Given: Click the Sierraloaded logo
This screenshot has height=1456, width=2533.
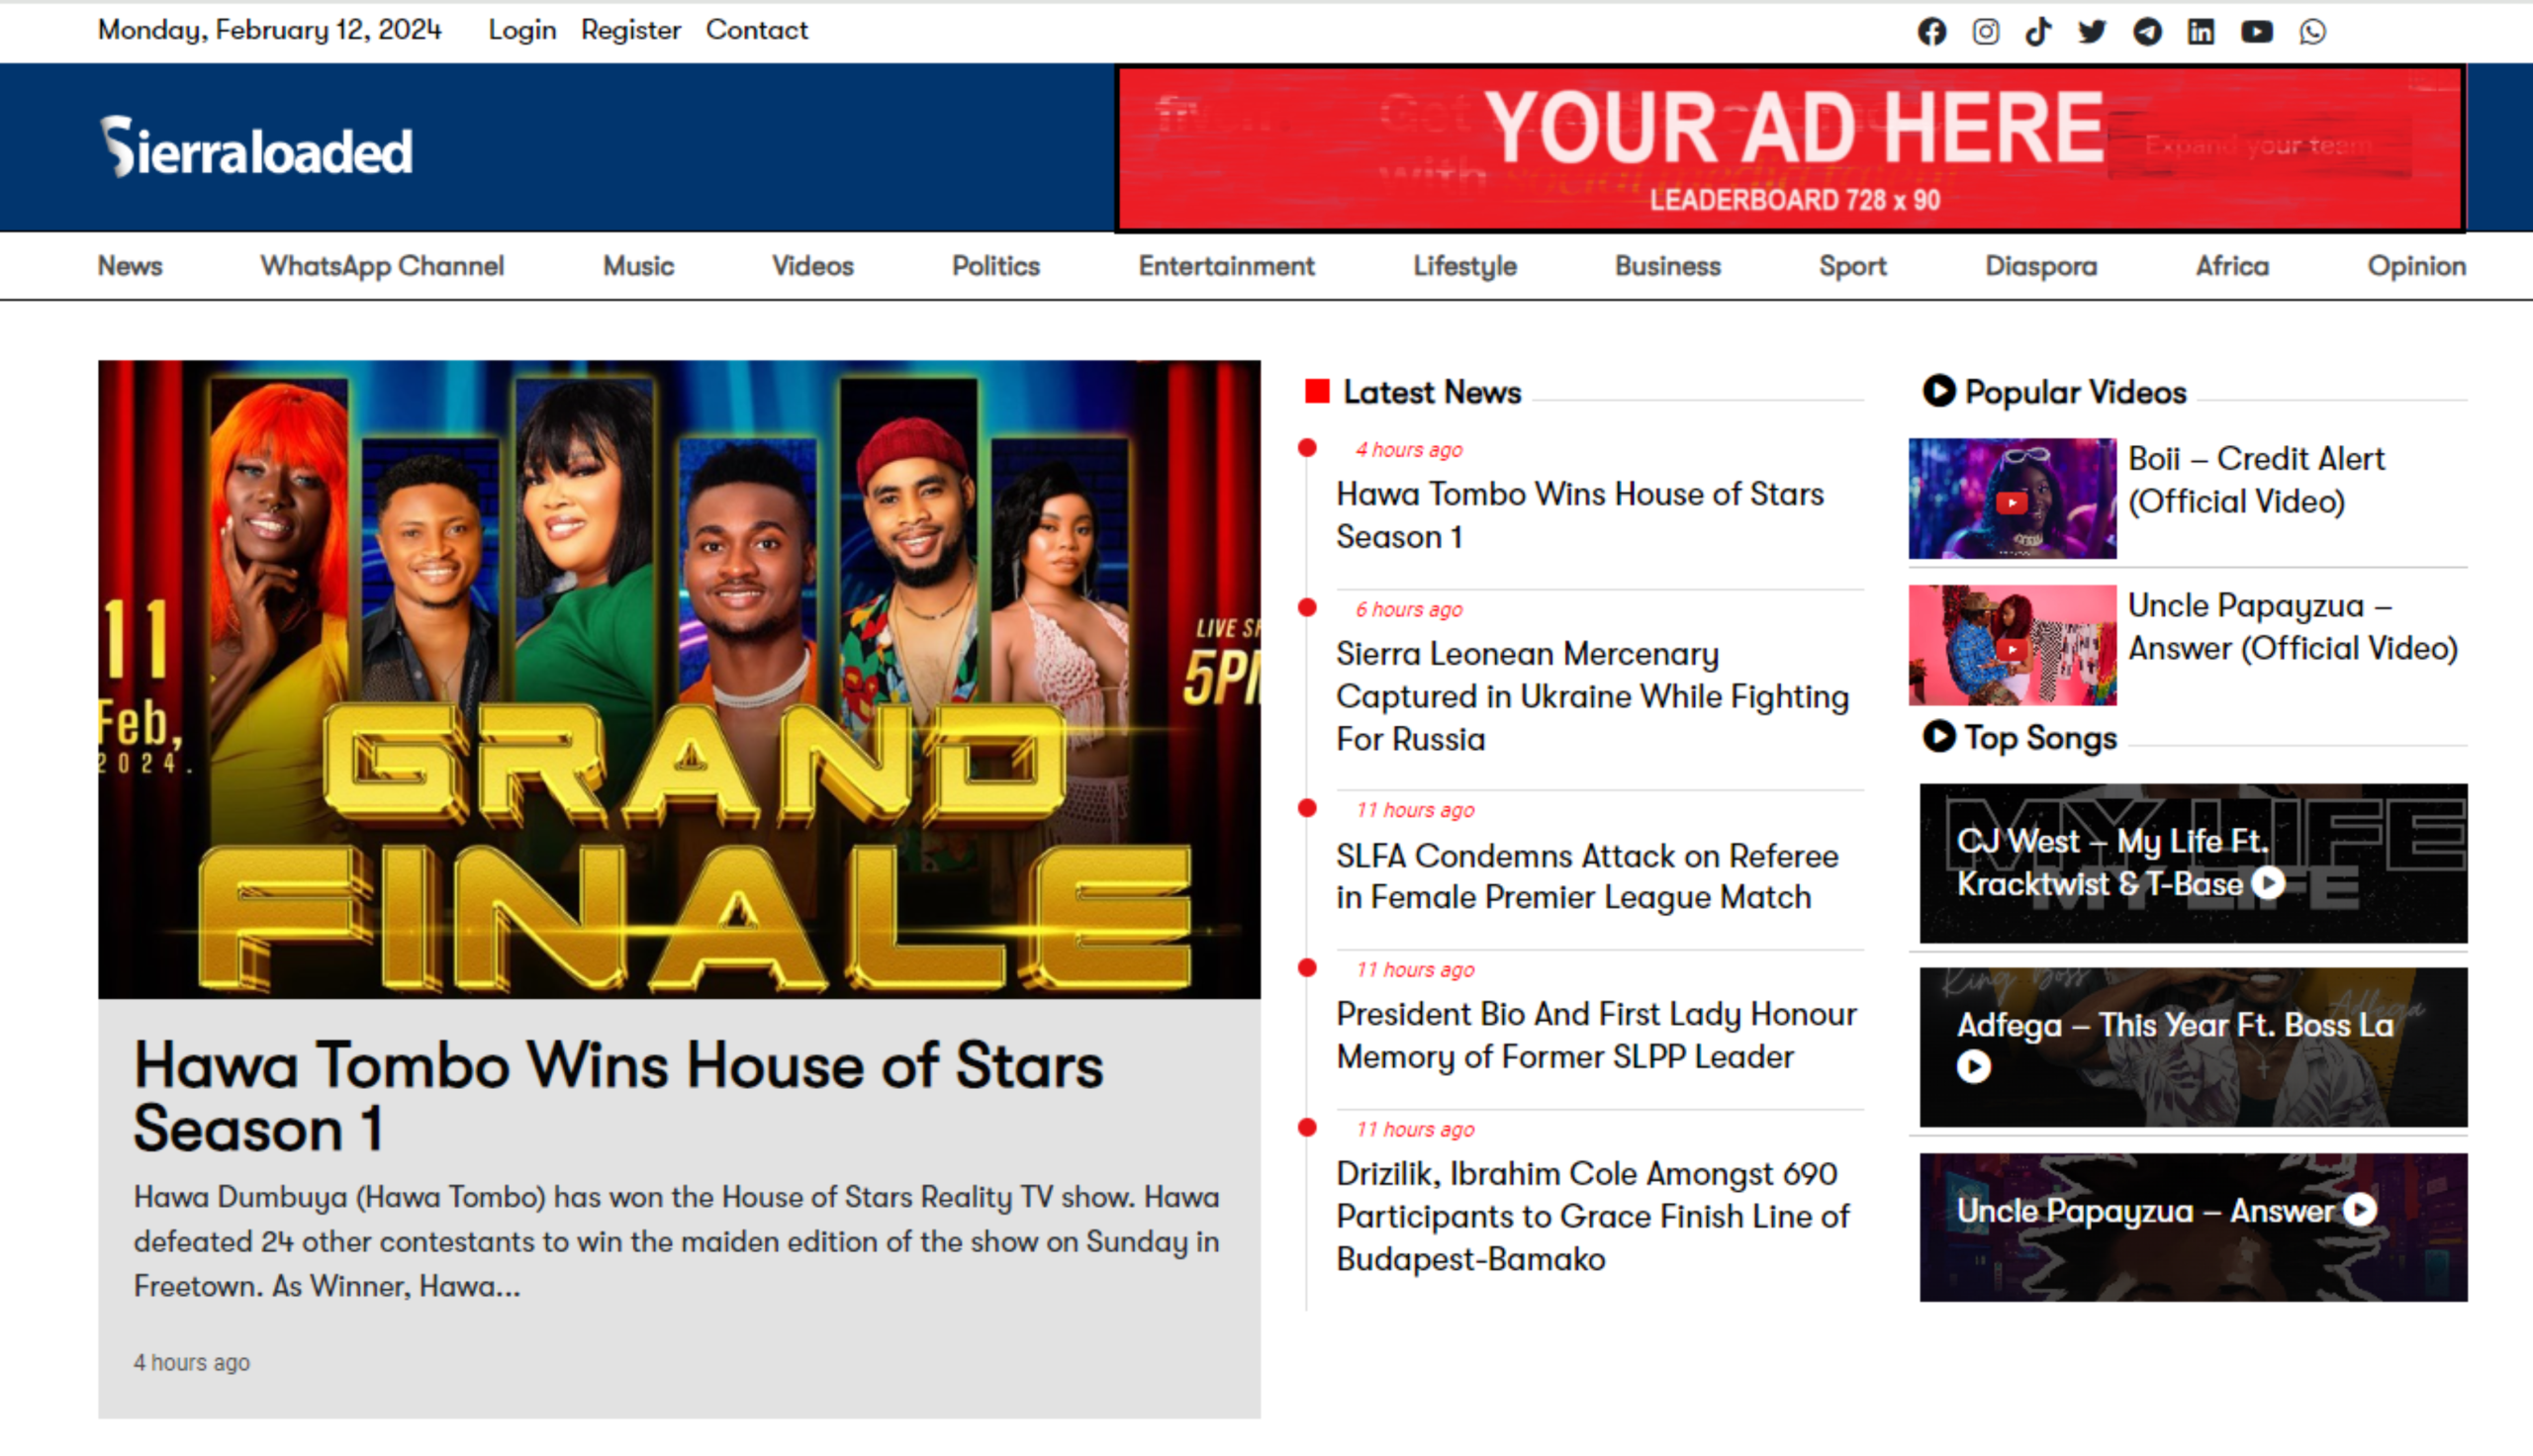Looking at the screenshot, I should pyautogui.click(x=256, y=148).
